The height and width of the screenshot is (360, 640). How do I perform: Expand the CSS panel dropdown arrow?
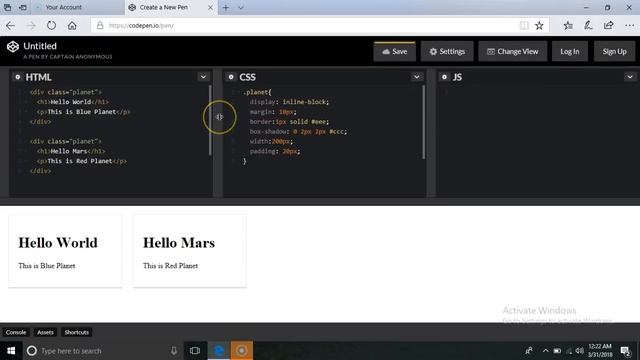coord(417,77)
